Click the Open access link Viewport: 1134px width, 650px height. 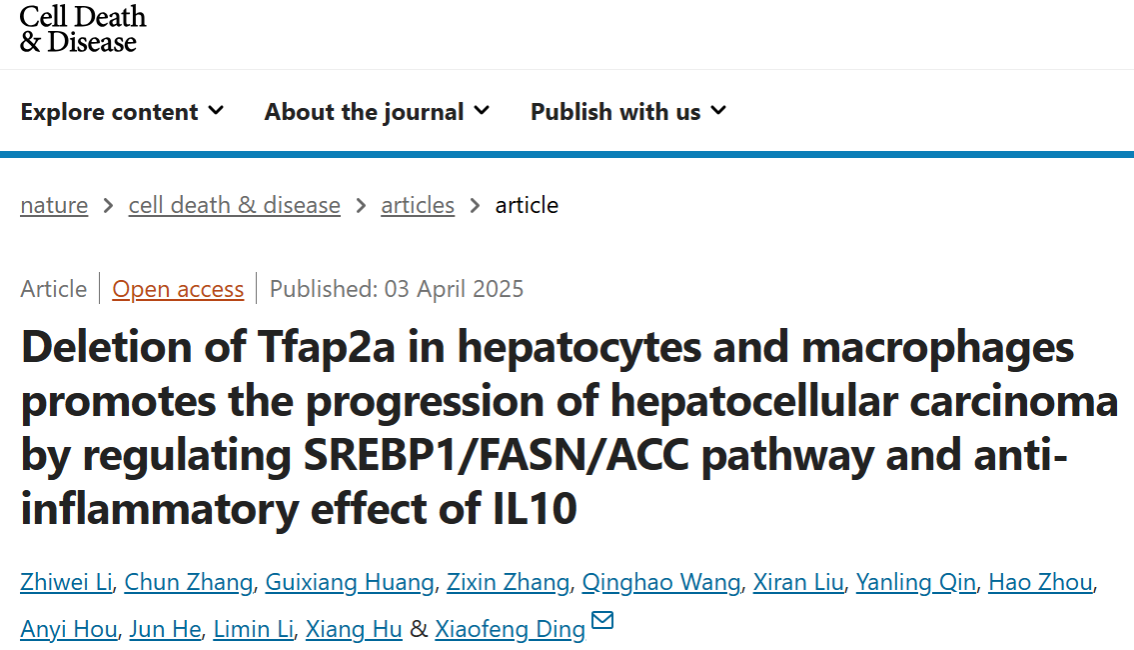(x=178, y=289)
